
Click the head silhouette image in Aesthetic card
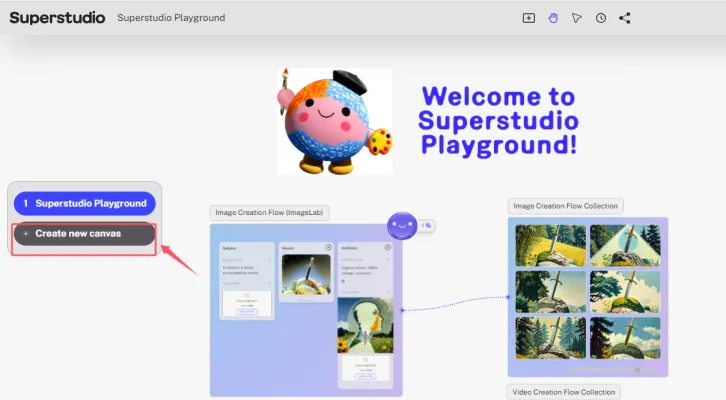pos(365,326)
